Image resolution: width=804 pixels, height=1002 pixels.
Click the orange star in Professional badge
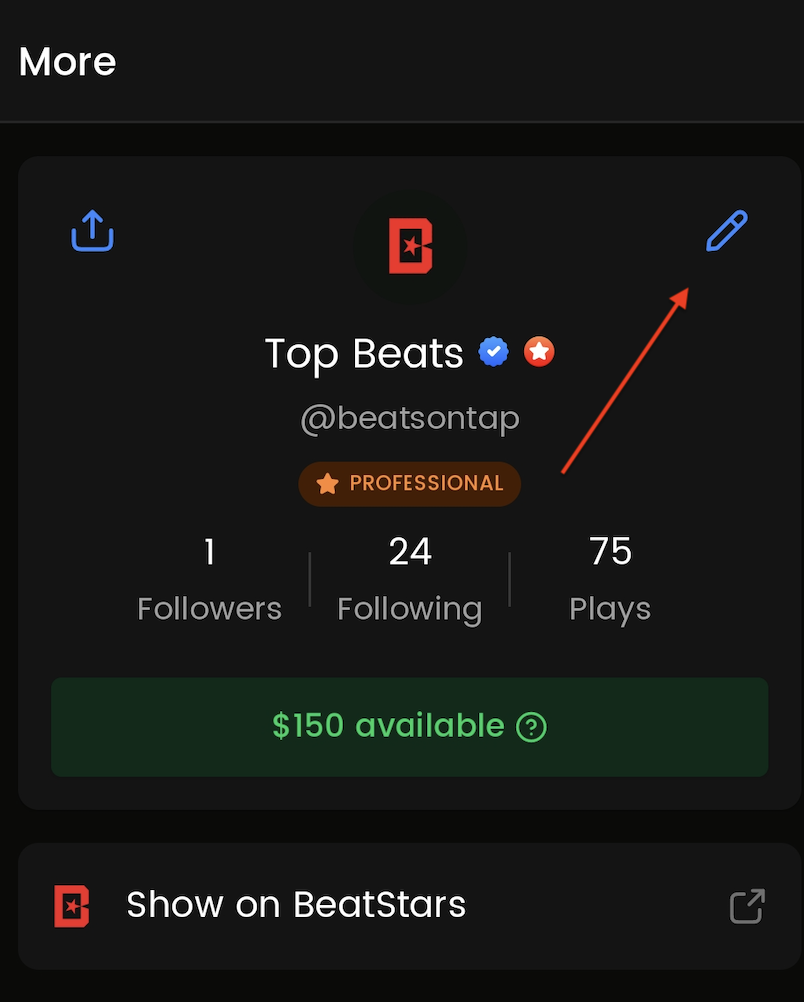pyautogui.click(x=327, y=484)
